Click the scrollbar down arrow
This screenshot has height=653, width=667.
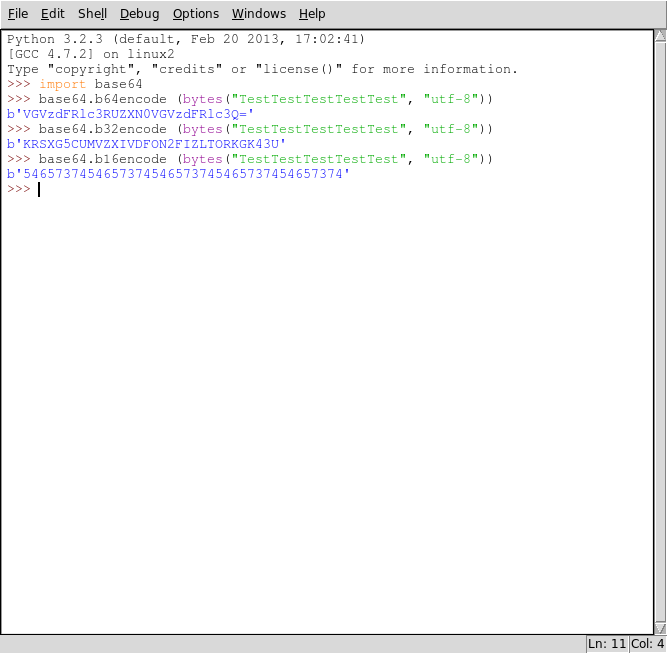[x=660, y=628]
